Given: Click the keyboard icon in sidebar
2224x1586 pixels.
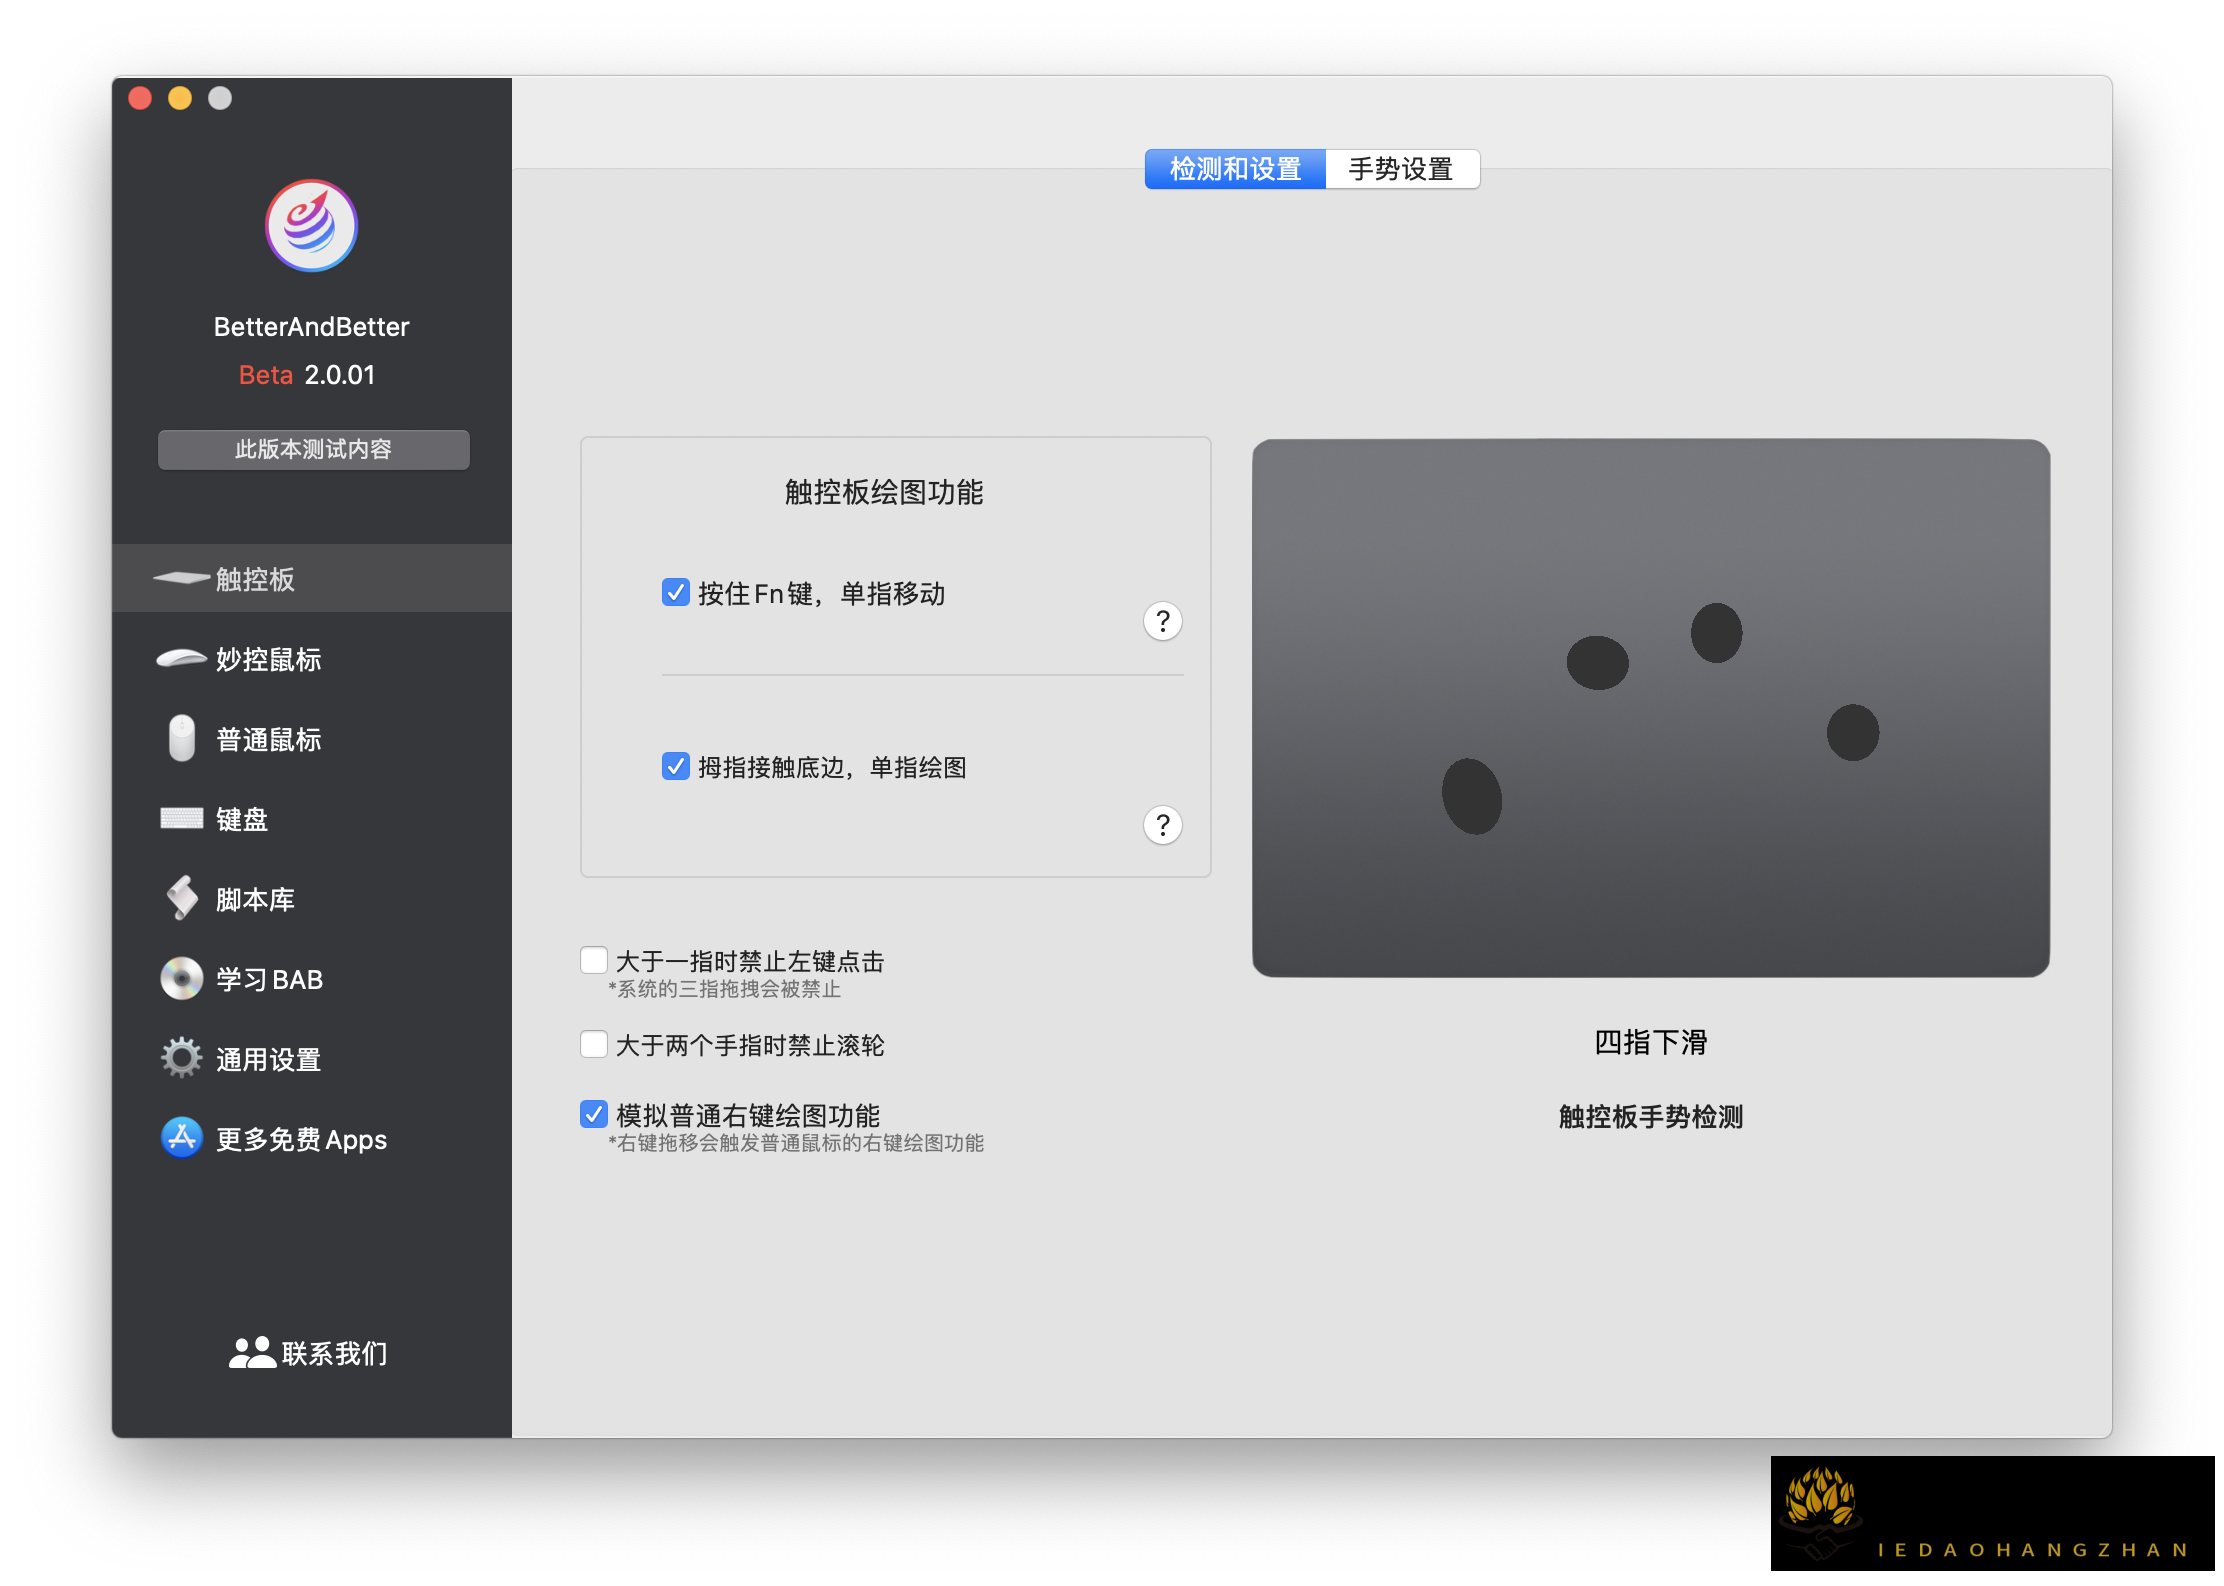Looking at the screenshot, I should (x=181, y=818).
